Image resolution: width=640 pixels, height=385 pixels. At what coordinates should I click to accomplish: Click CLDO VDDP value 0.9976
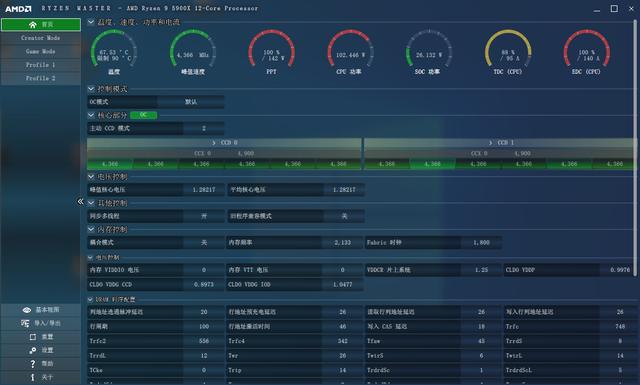pos(620,270)
